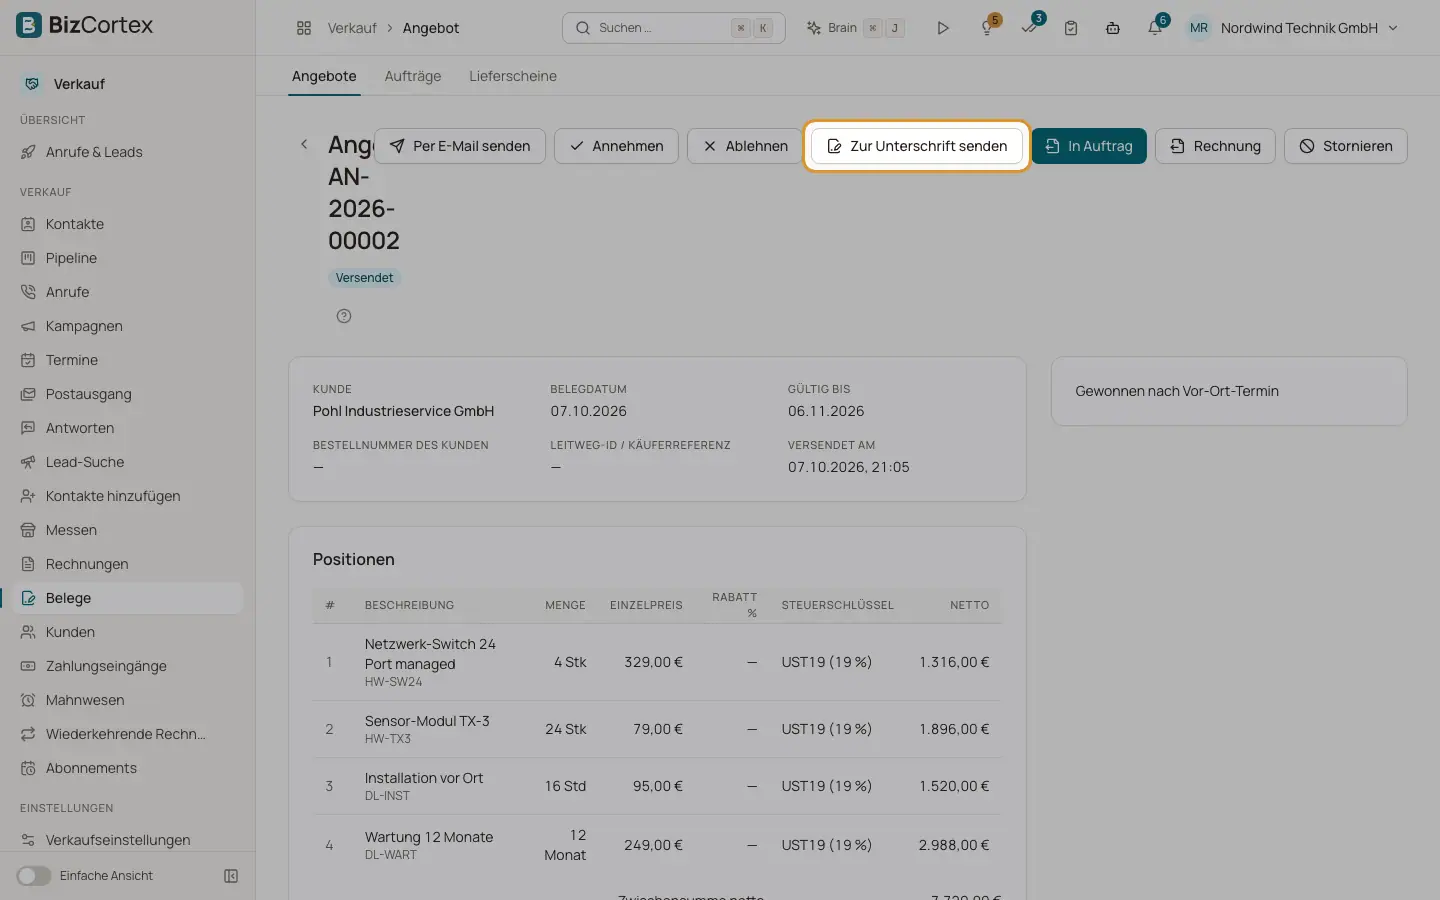Image resolution: width=1440 pixels, height=900 pixels.
Task: Open the robot assistant icon
Action: [x=1113, y=28]
